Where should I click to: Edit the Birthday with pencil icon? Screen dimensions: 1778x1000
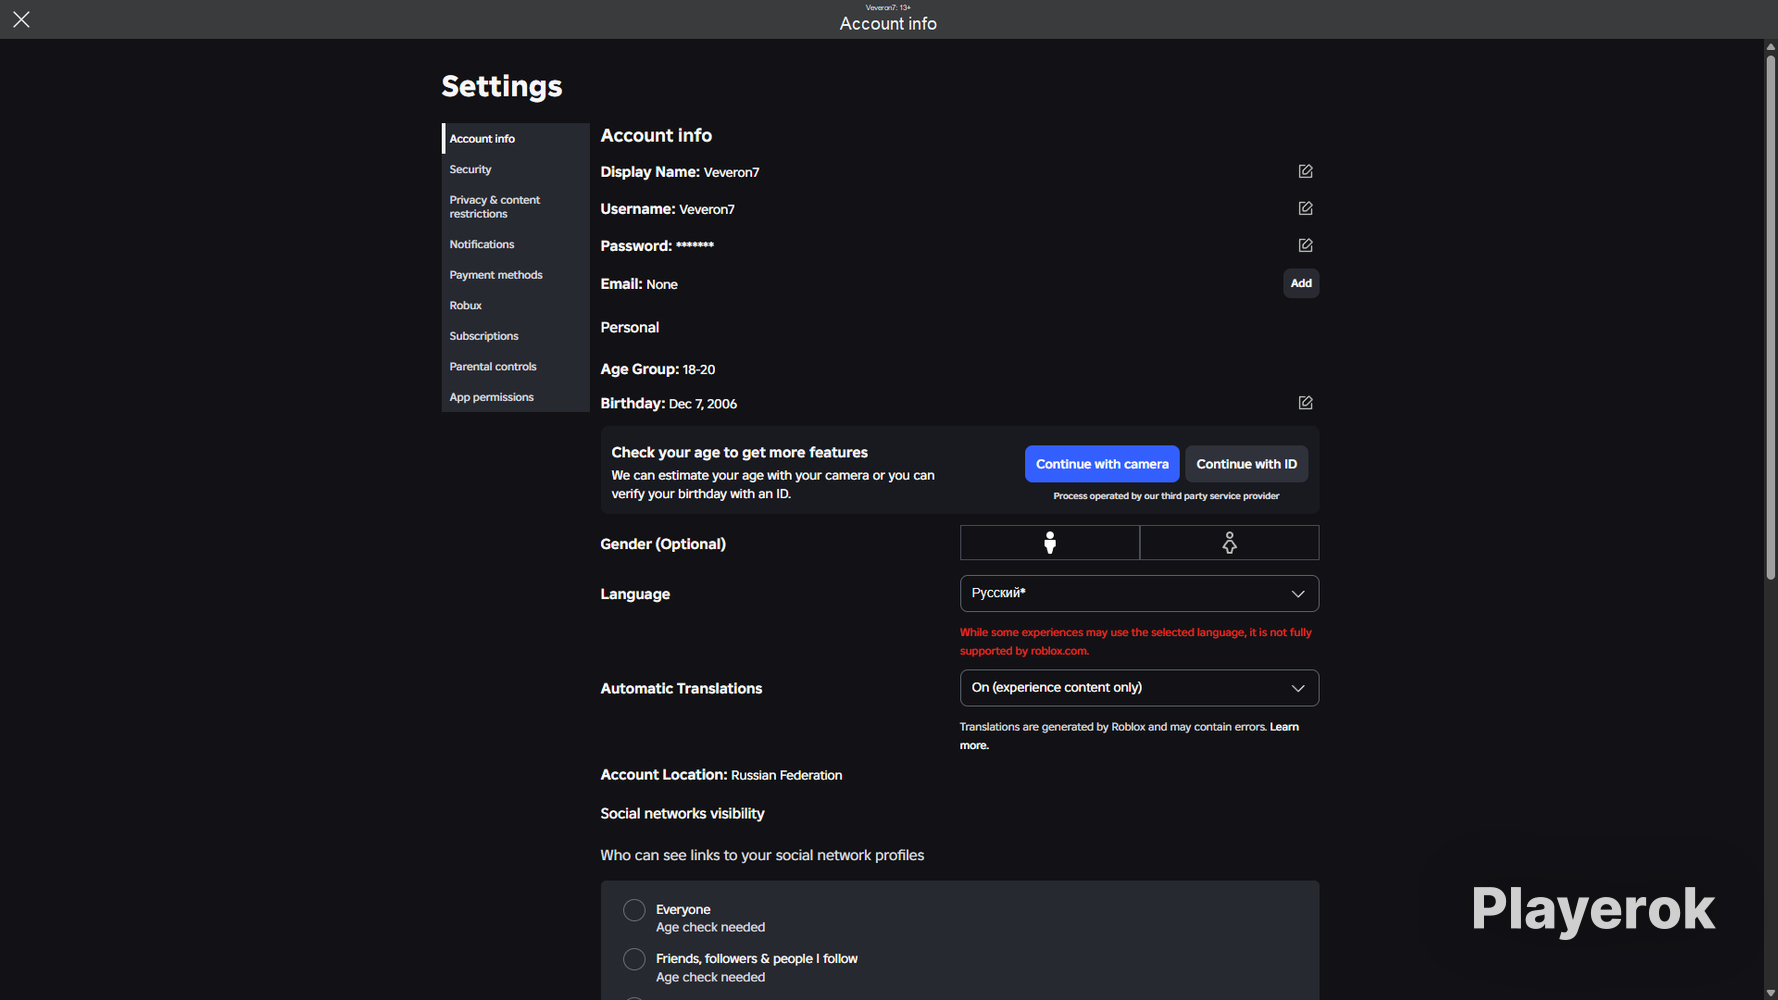pyautogui.click(x=1305, y=403)
